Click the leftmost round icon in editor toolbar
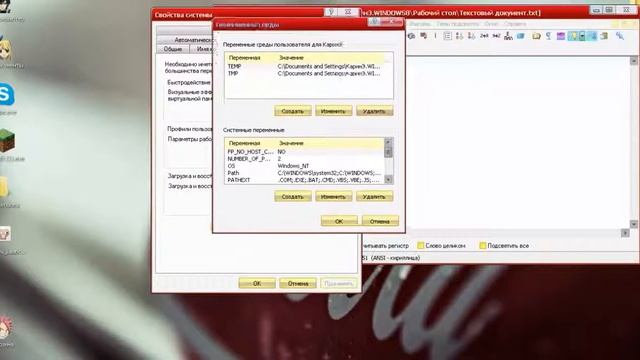 pos(411,36)
